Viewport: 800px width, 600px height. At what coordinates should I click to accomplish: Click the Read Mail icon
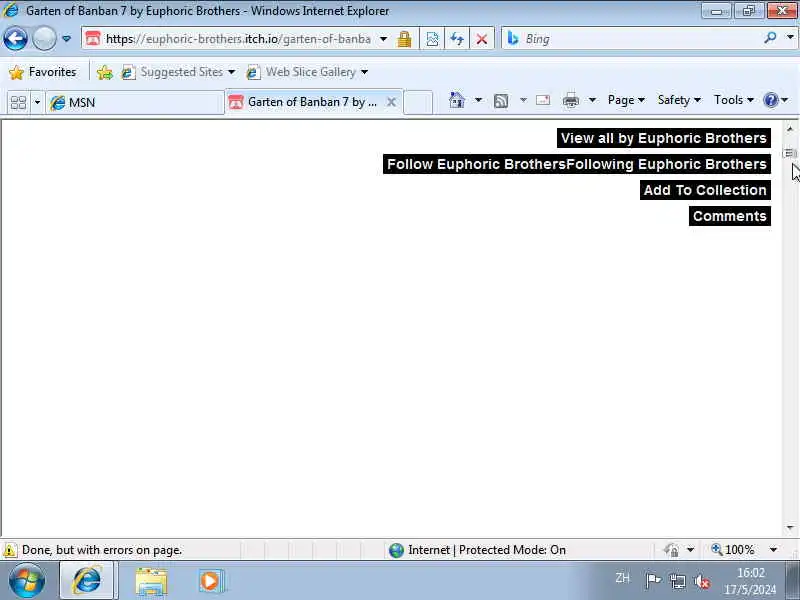tap(543, 100)
